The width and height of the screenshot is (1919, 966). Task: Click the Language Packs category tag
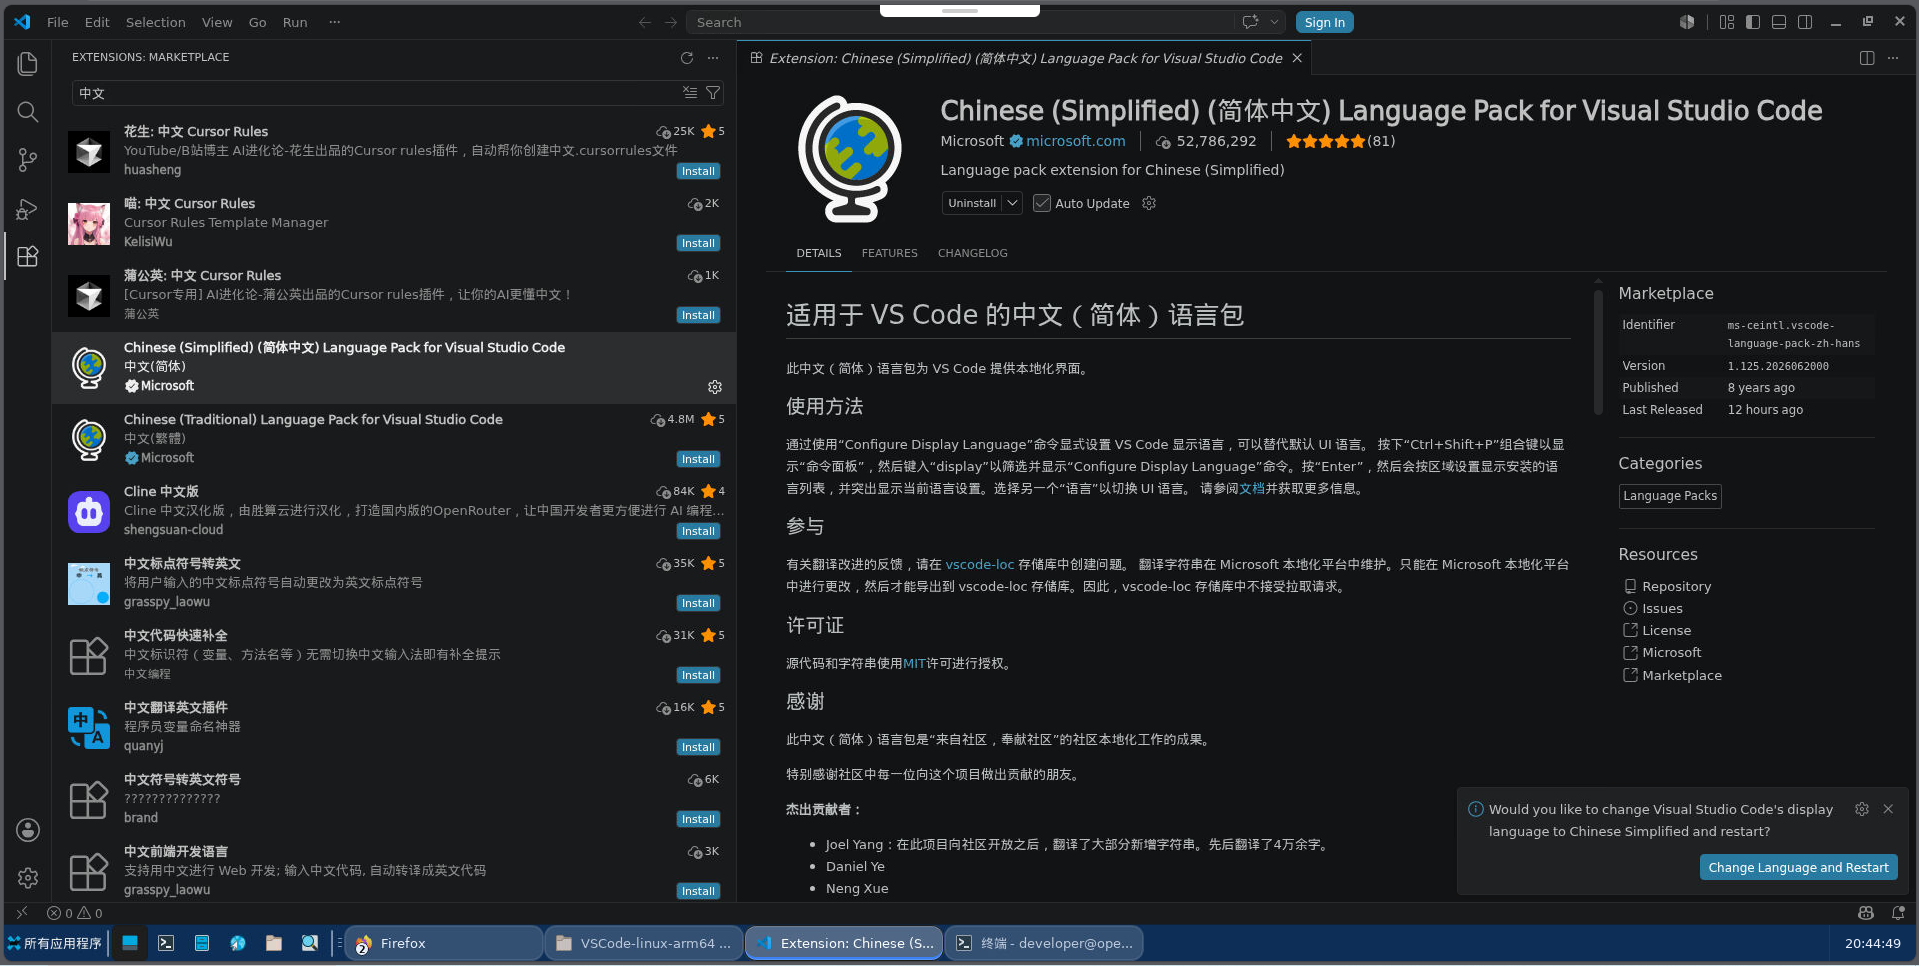tap(1670, 496)
